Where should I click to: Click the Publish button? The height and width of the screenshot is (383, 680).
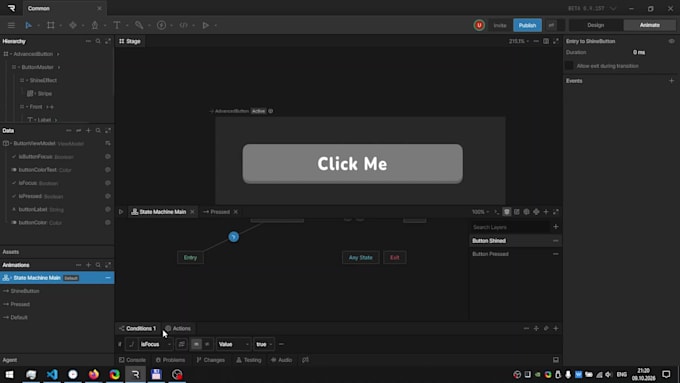coord(527,25)
